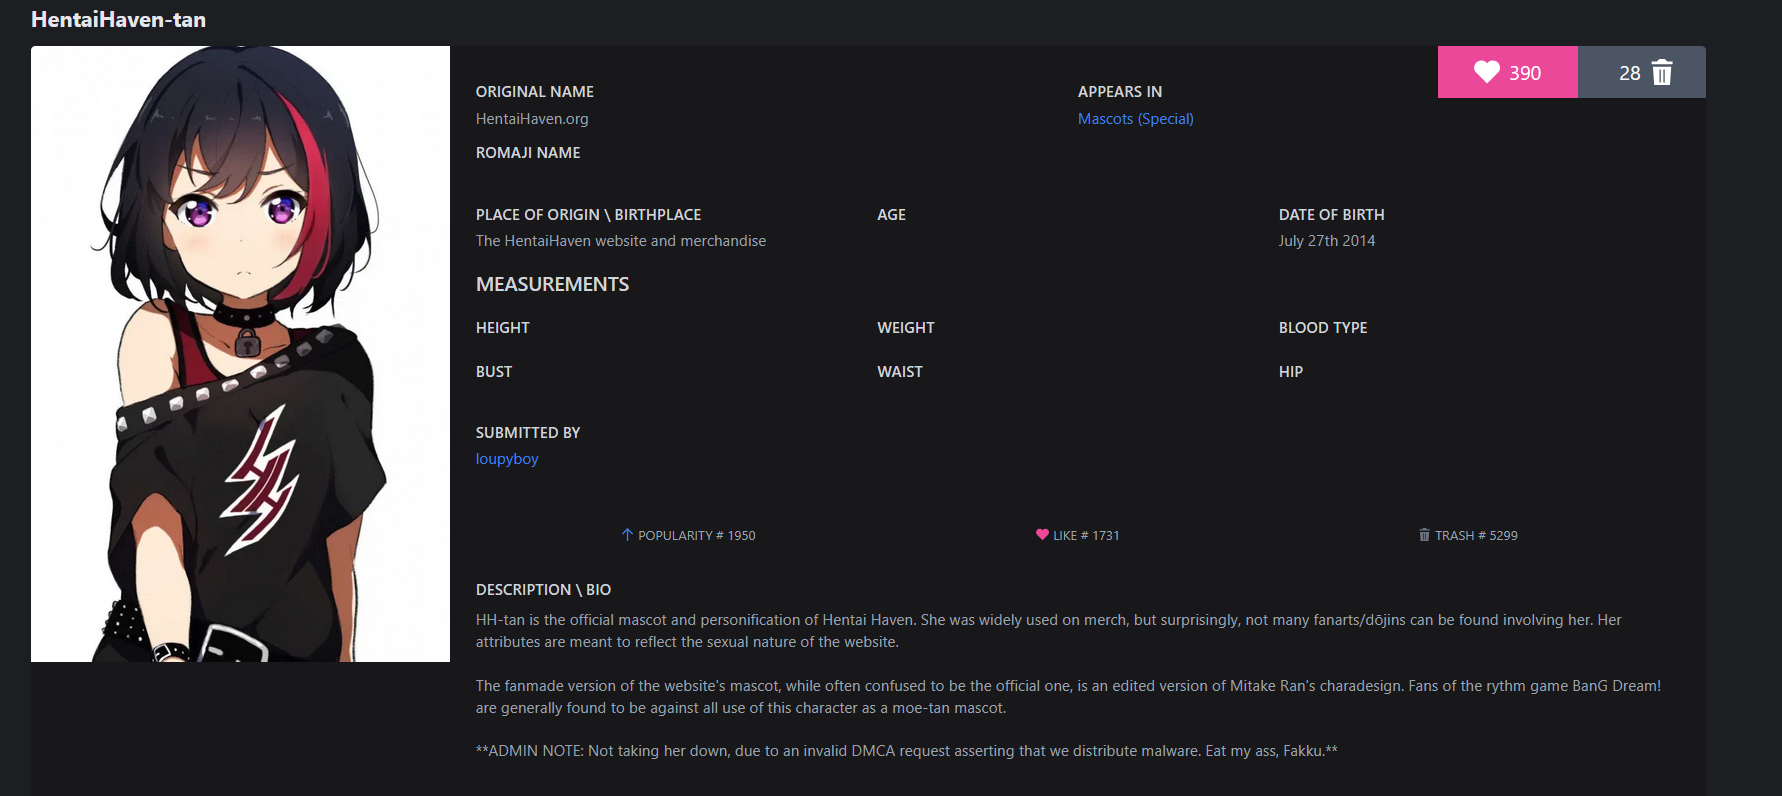Click the MEASUREMENTS heading

click(553, 284)
